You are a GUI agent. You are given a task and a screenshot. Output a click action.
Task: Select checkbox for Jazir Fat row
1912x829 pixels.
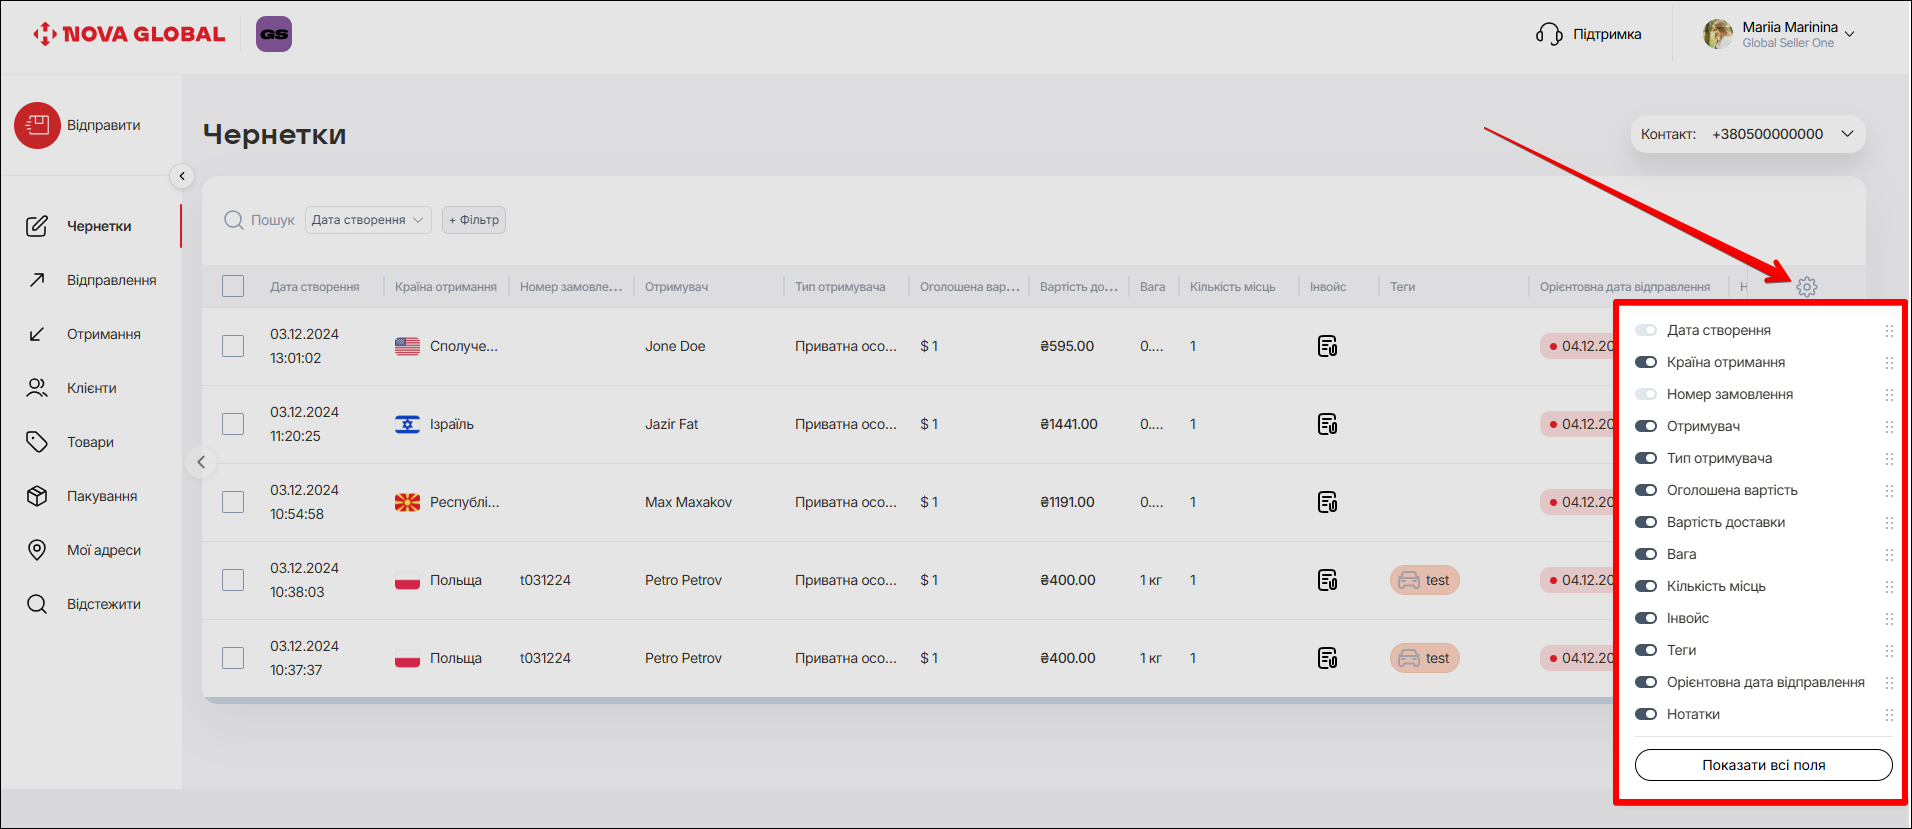(x=233, y=424)
